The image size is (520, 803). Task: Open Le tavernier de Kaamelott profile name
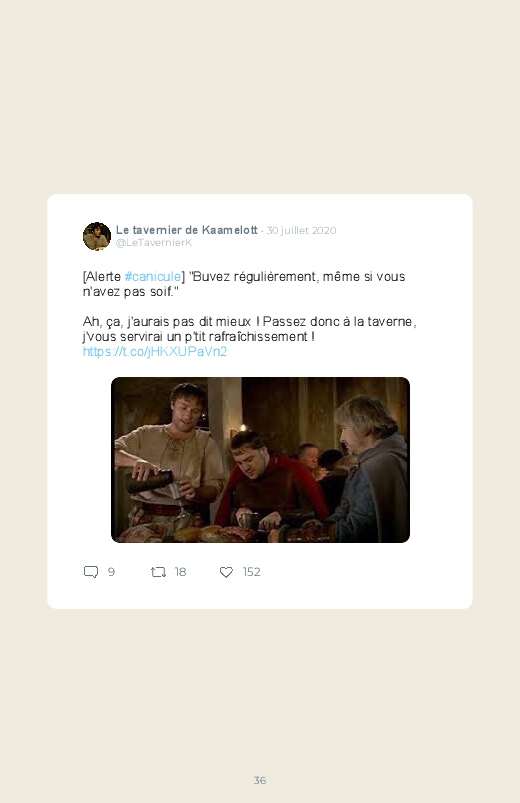tap(186, 230)
